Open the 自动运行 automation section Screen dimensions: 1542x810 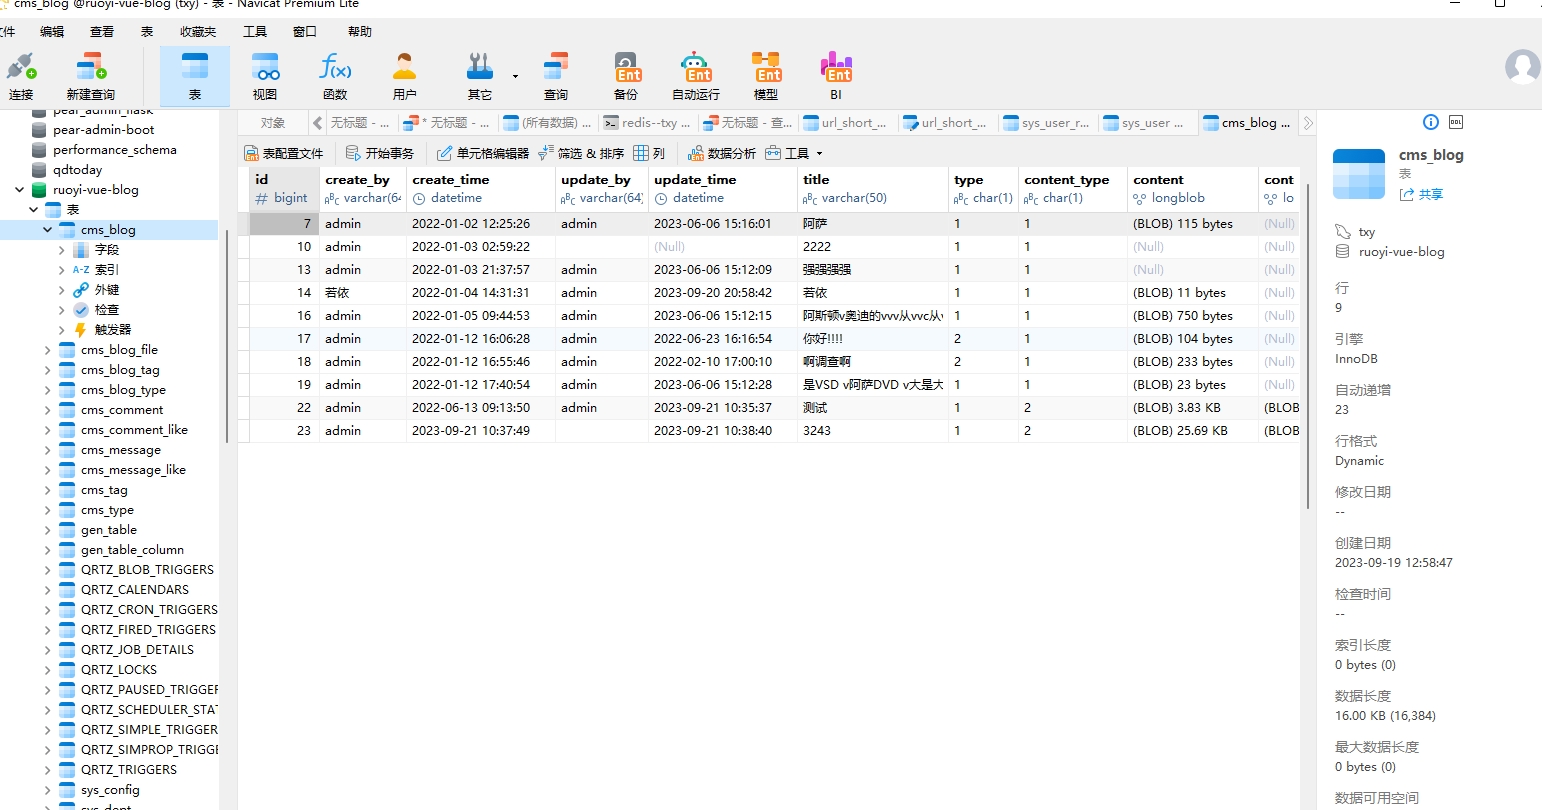point(696,77)
